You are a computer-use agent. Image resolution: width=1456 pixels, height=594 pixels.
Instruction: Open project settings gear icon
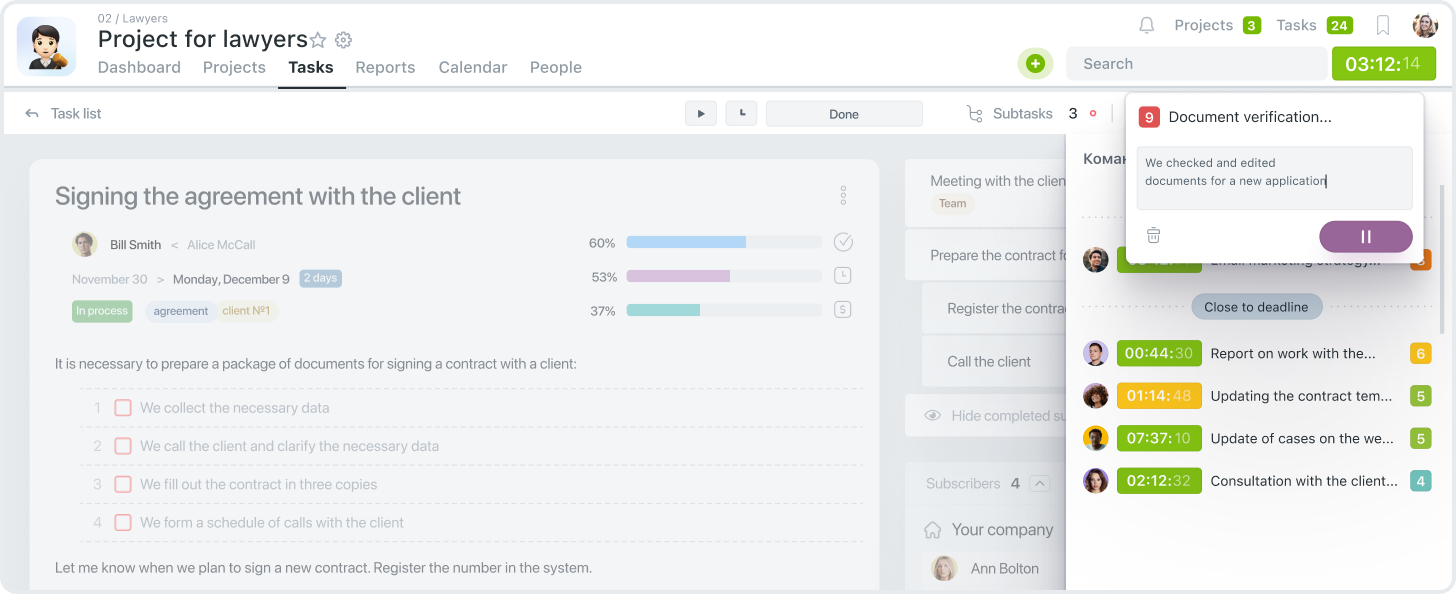343,40
